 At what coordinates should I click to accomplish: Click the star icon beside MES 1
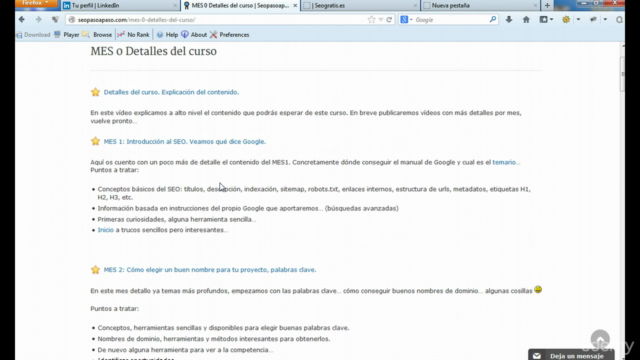pos(95,141)
